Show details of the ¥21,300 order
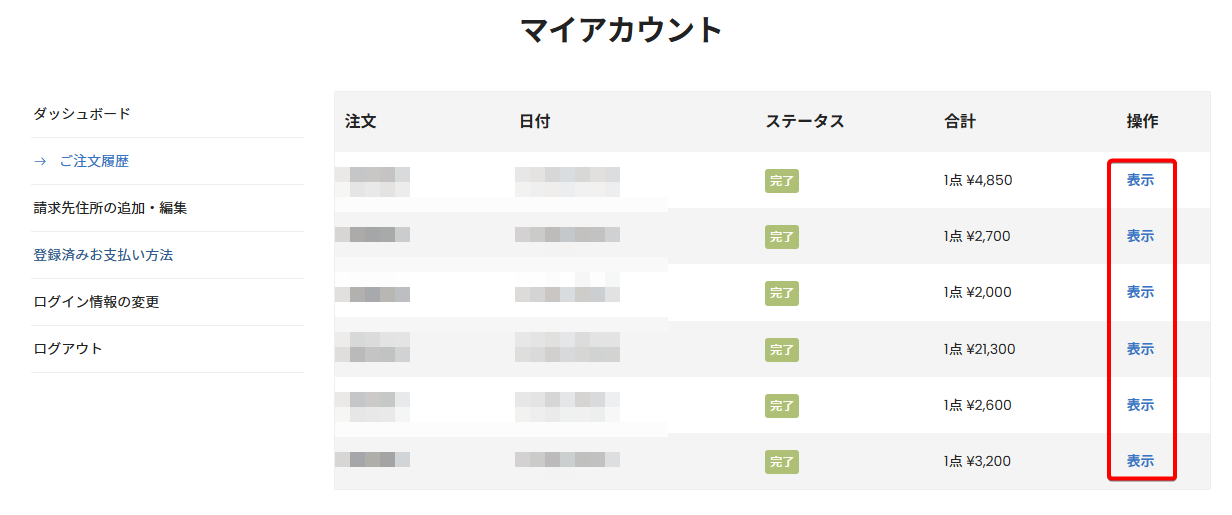This screenshot has height=515, width=1232. (1140, 349)
